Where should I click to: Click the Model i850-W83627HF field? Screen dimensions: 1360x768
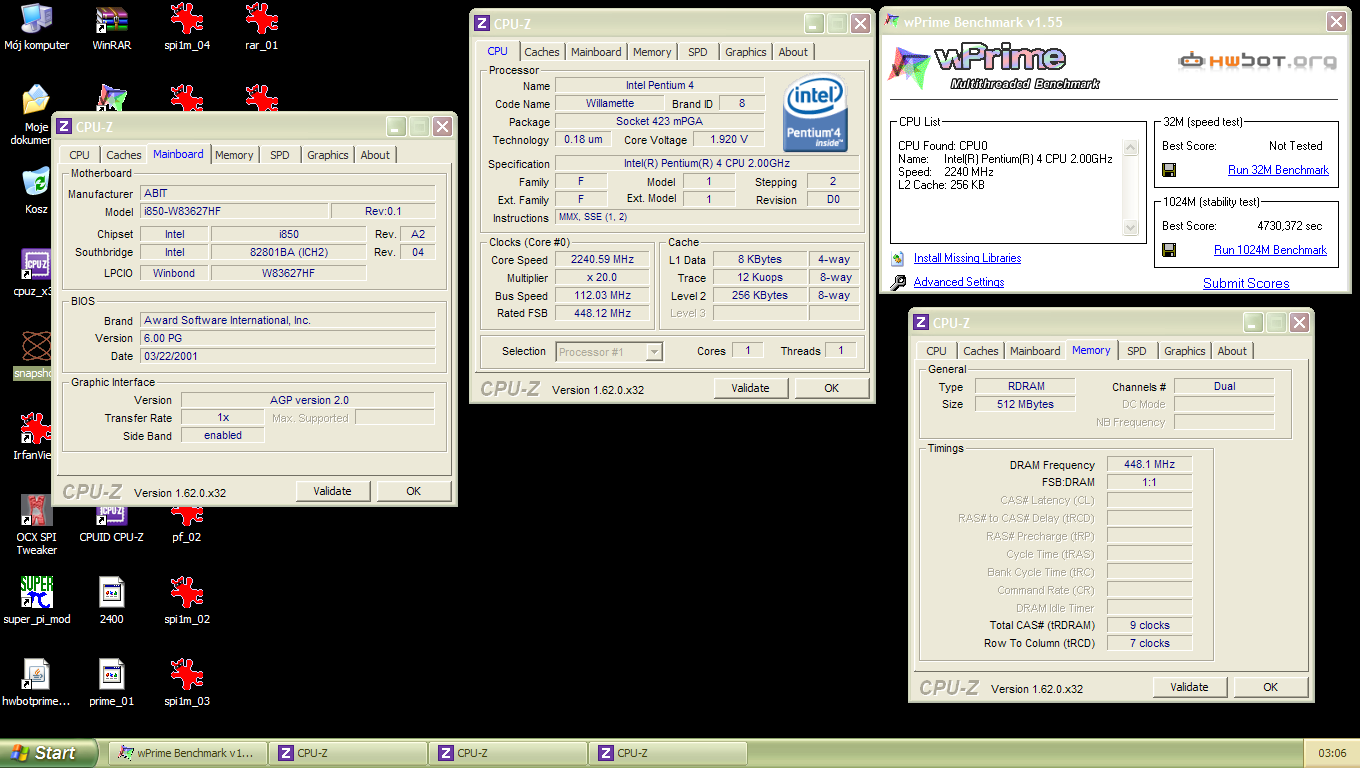234,212
